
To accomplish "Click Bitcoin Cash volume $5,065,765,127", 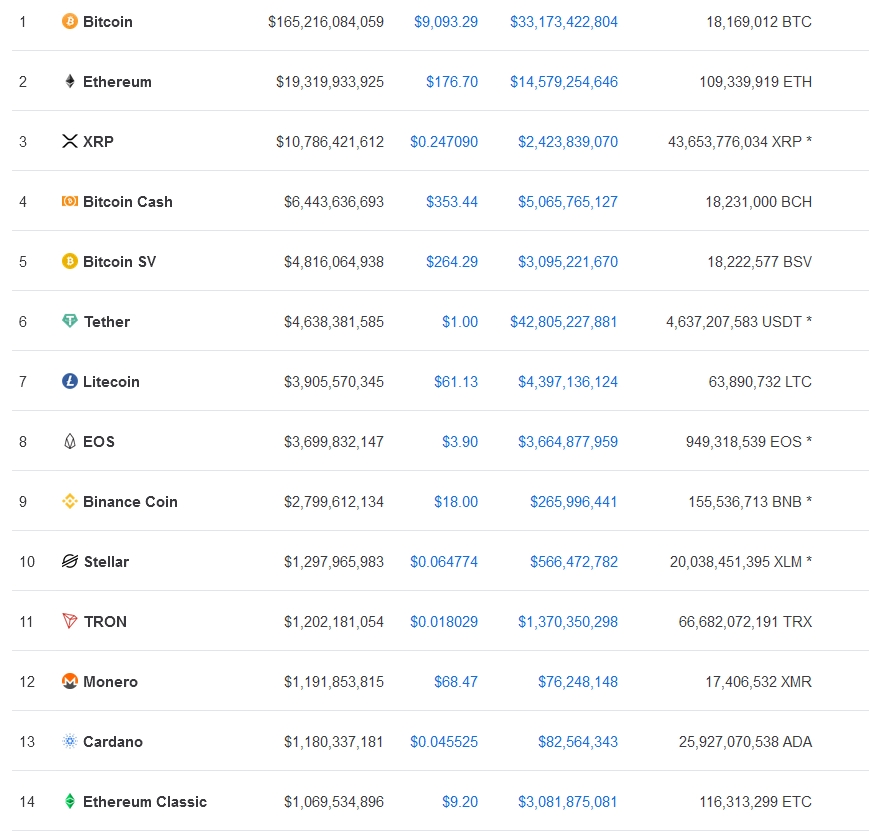I will click(568, 201).
